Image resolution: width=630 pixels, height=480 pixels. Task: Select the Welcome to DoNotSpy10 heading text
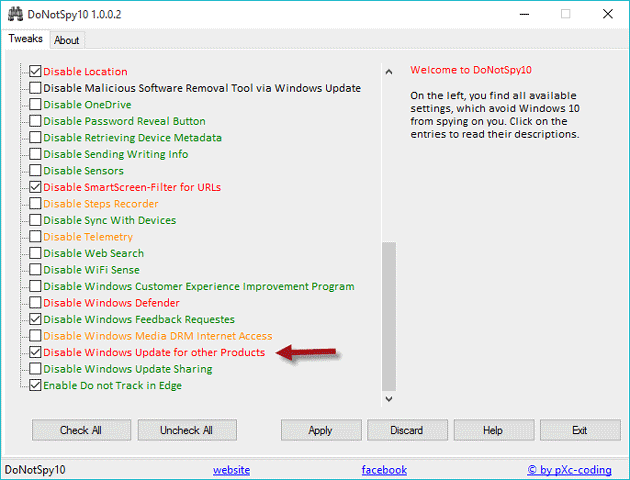click(471, 70)
